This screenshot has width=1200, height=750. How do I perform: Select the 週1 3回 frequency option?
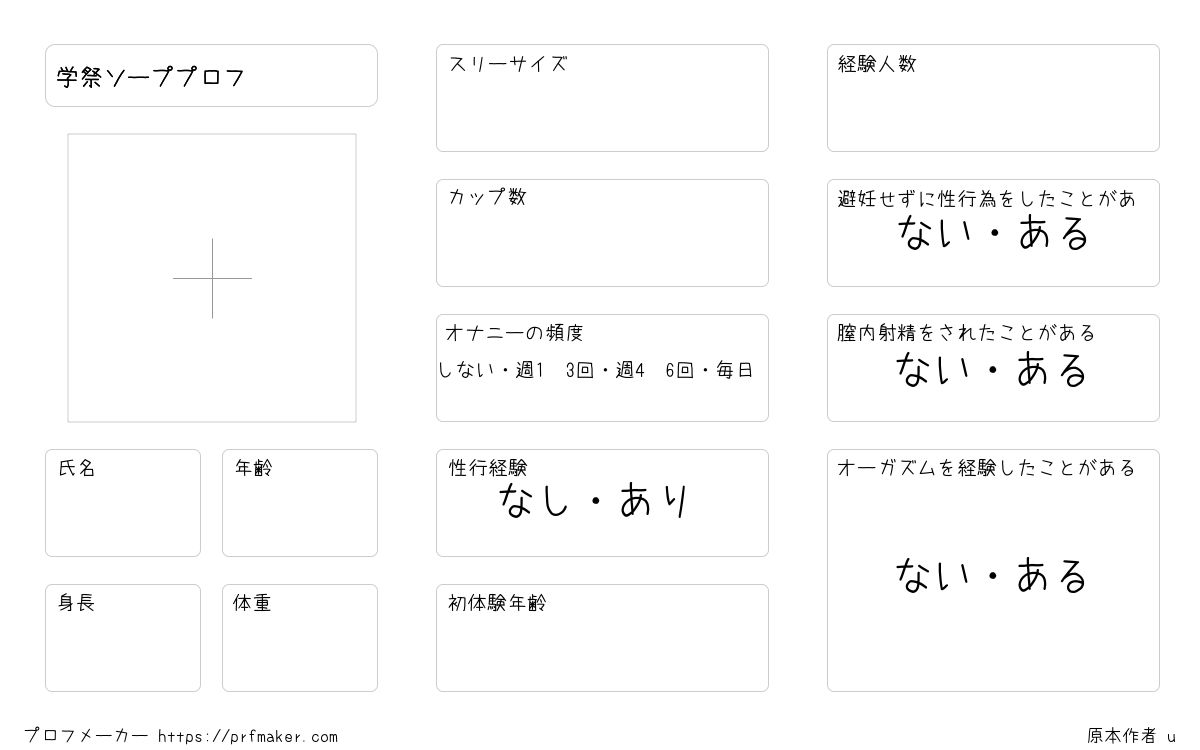point(555,370)
